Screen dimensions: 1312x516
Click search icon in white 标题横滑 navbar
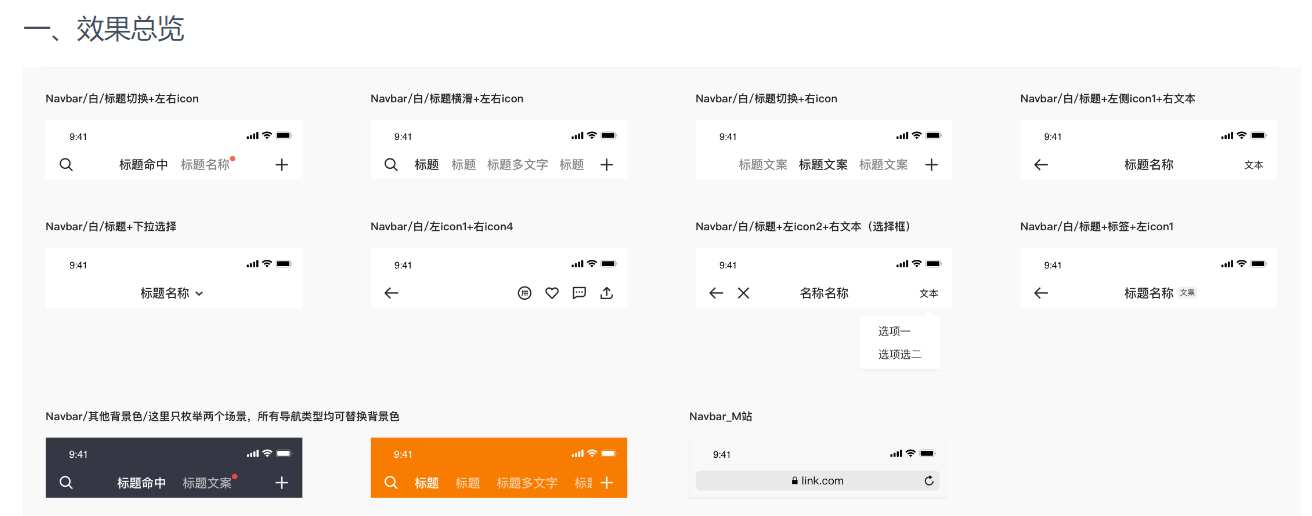pos(391,165)
